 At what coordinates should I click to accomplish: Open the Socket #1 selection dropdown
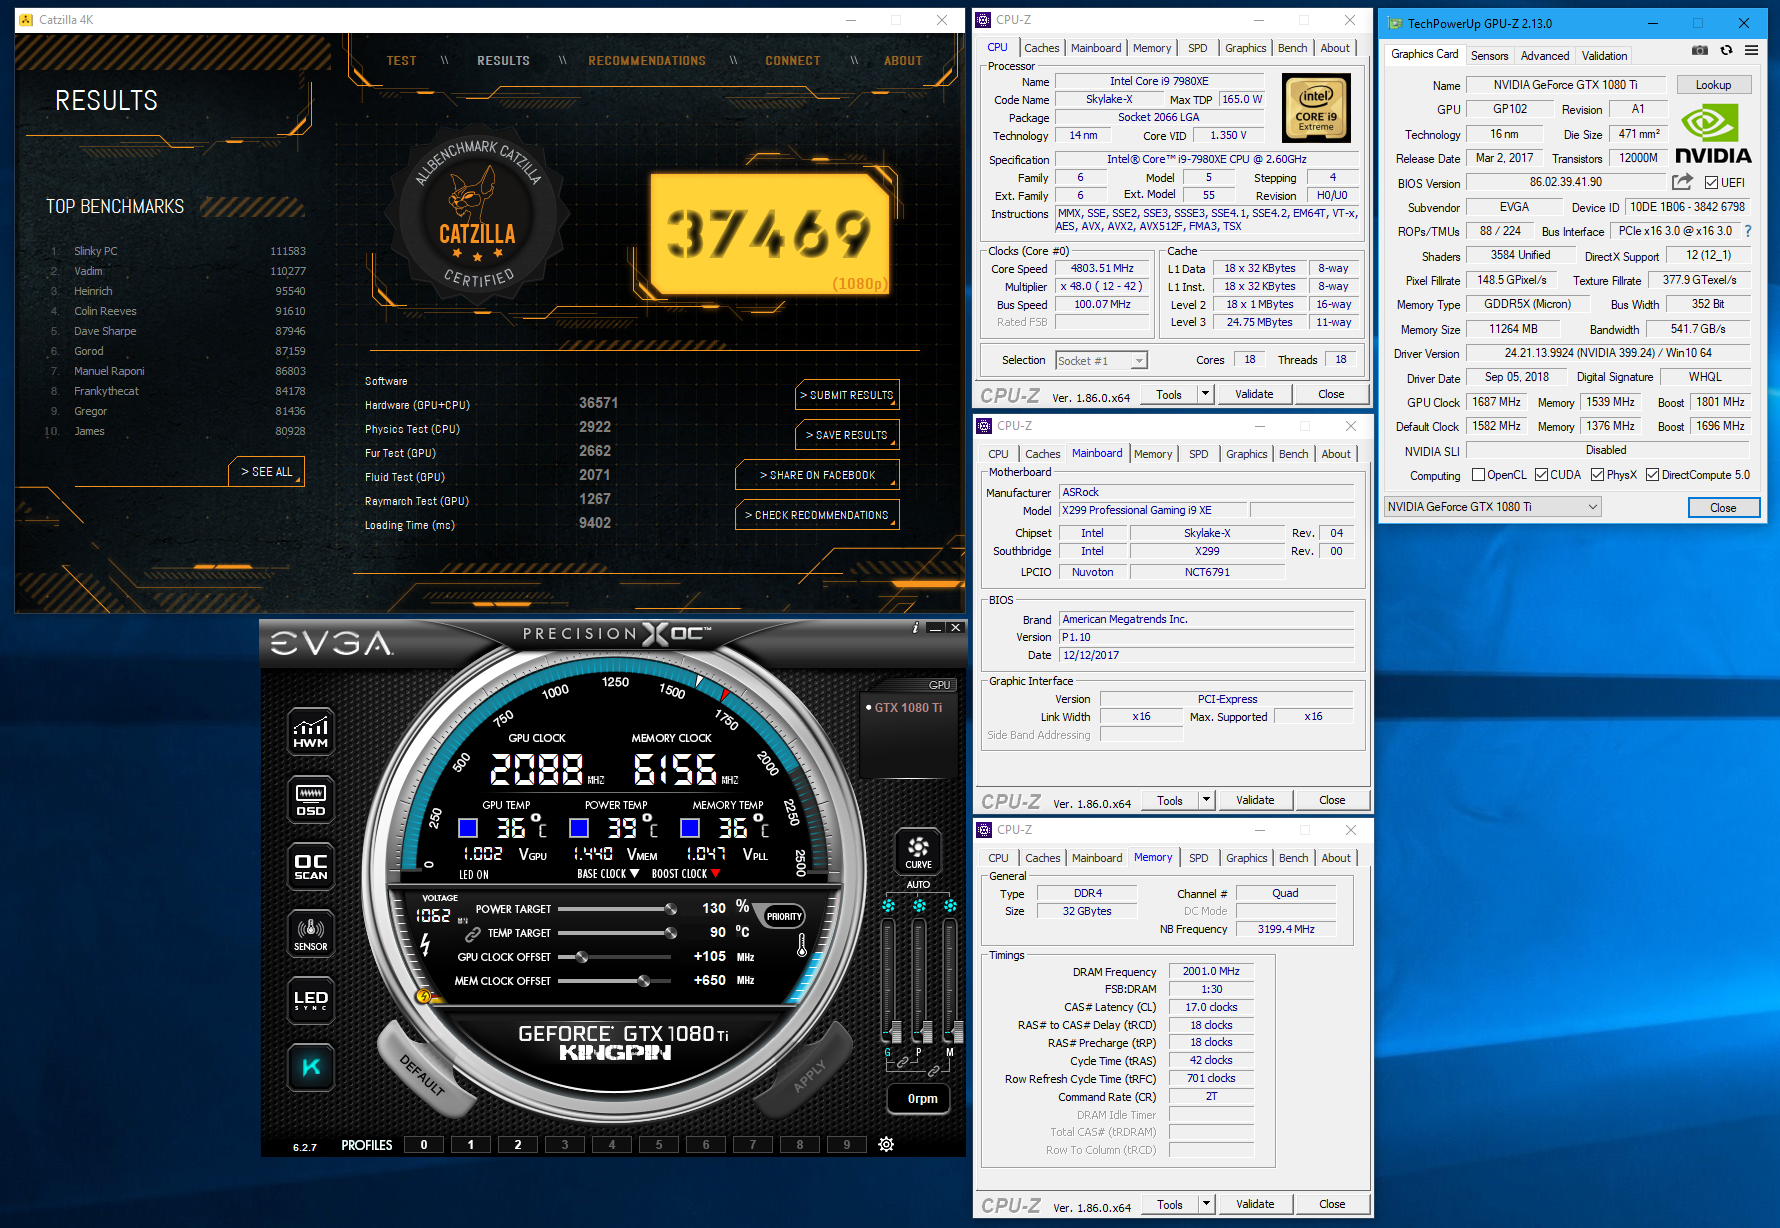coord(1101,361)
